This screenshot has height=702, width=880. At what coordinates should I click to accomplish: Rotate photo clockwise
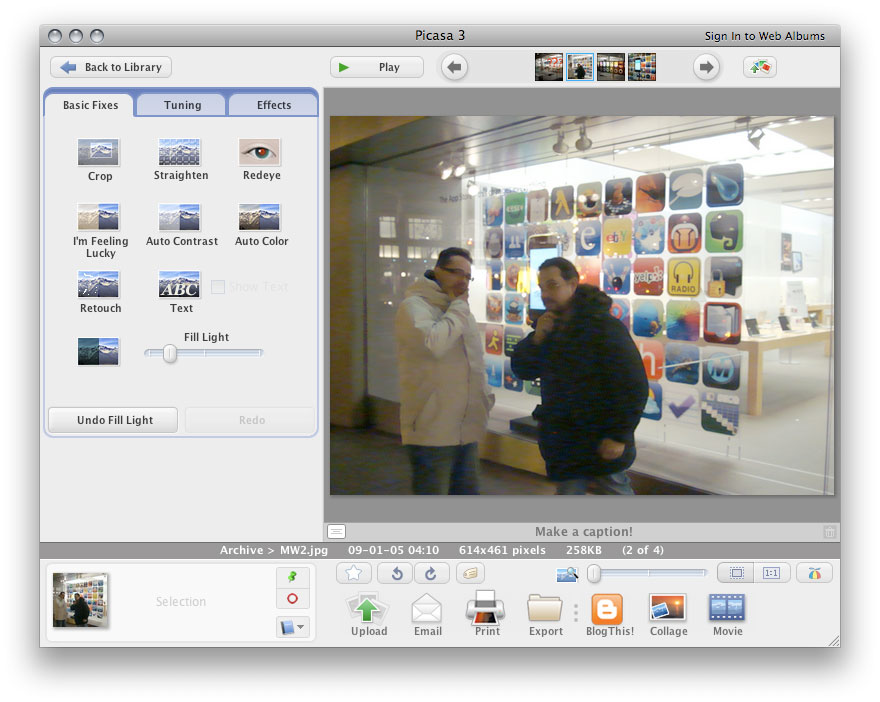point(431,573)
